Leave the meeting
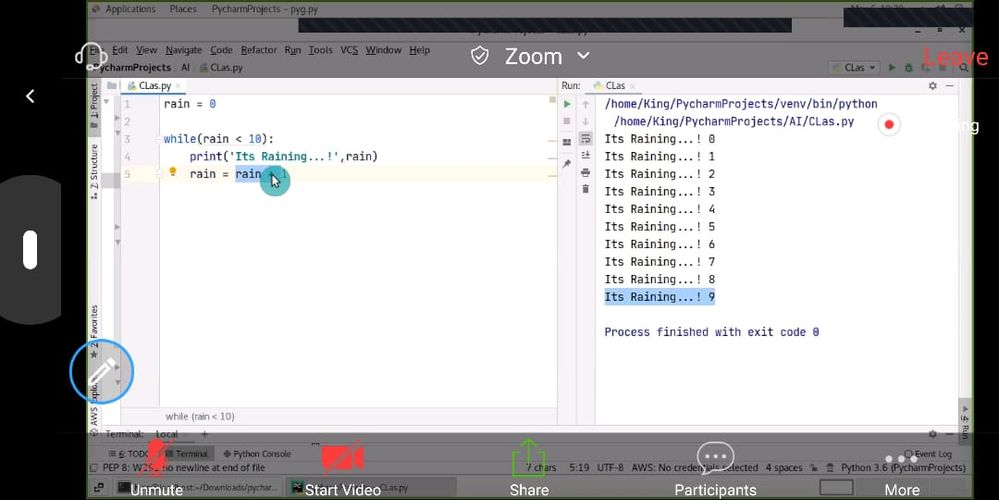999x500 pixels. tap(954, 58)
